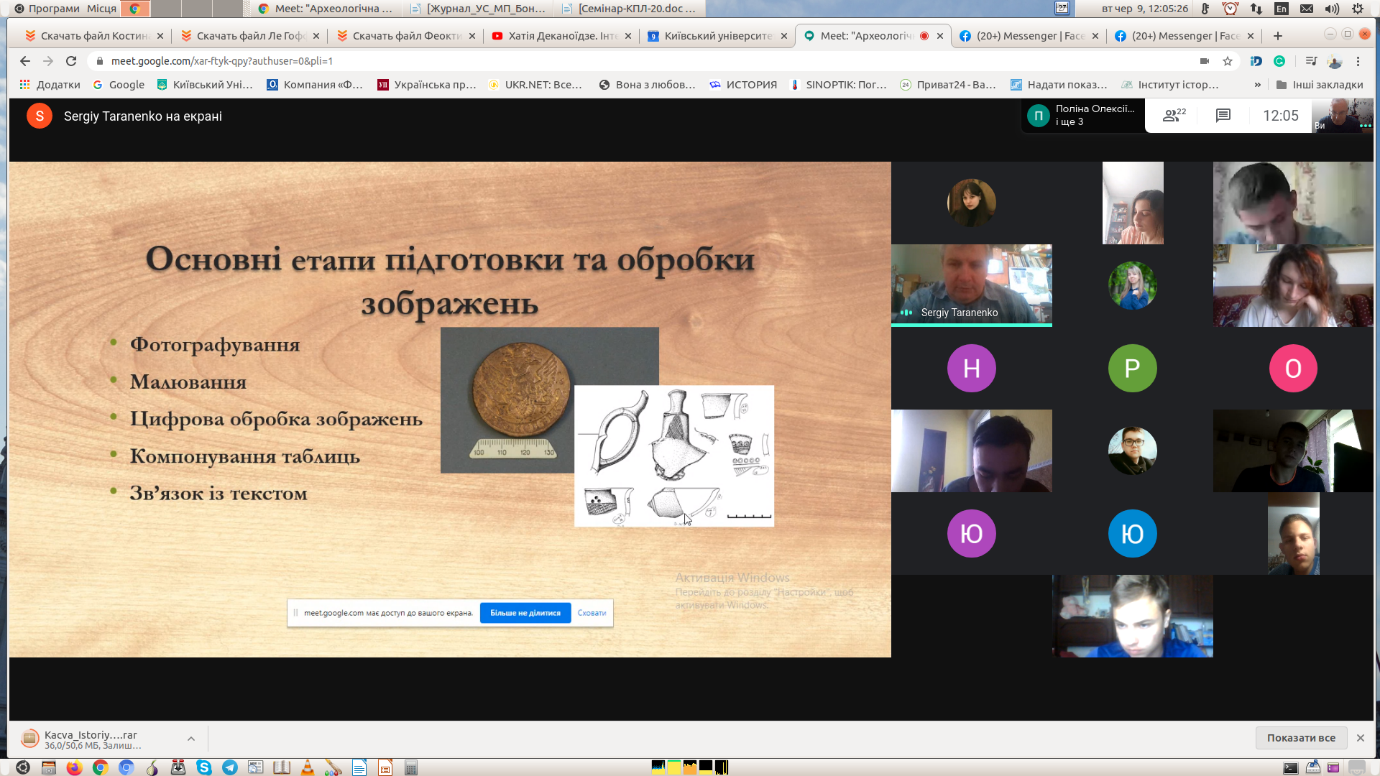Bookmark this page with the star icon

1227,61
